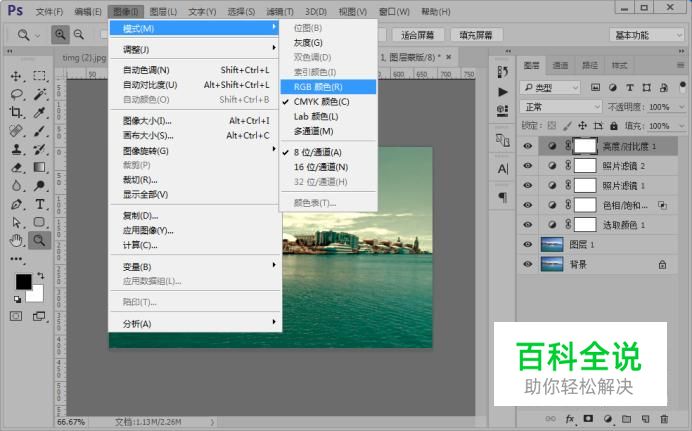This screenshot has height=431, width=692.
Task: Click the 适合屏幕 button
Action: point(417,35)
